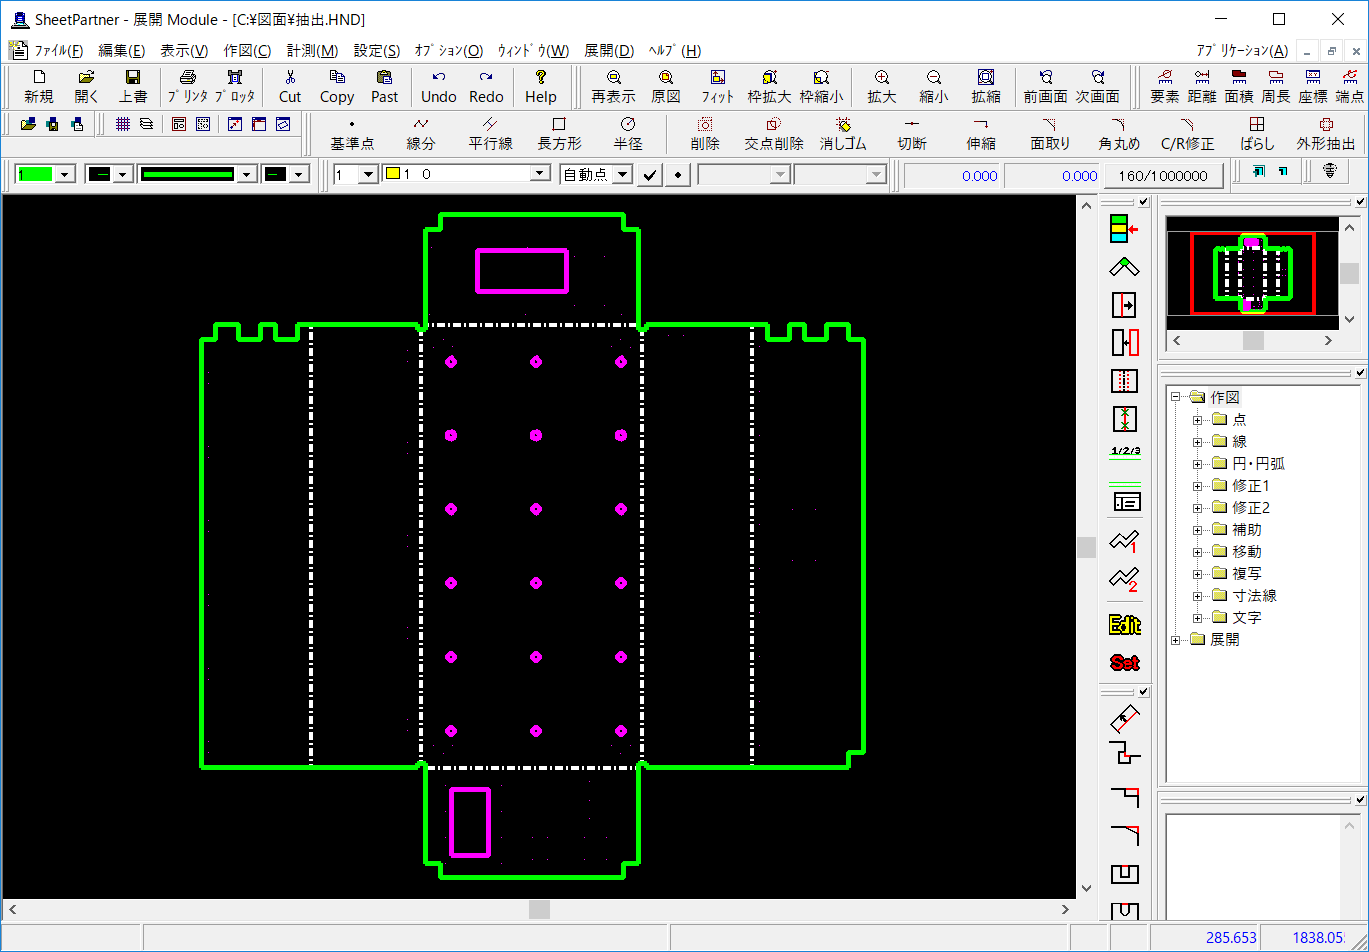Select the 線分 line segment tool
This screenshot has width=1369, height=952.
click(421, 133)
